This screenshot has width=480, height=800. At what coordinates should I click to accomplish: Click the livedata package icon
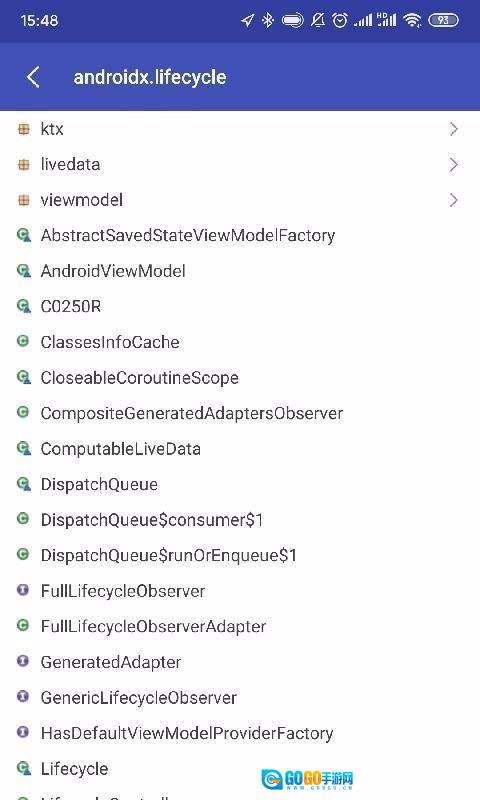tap(23, 165)
